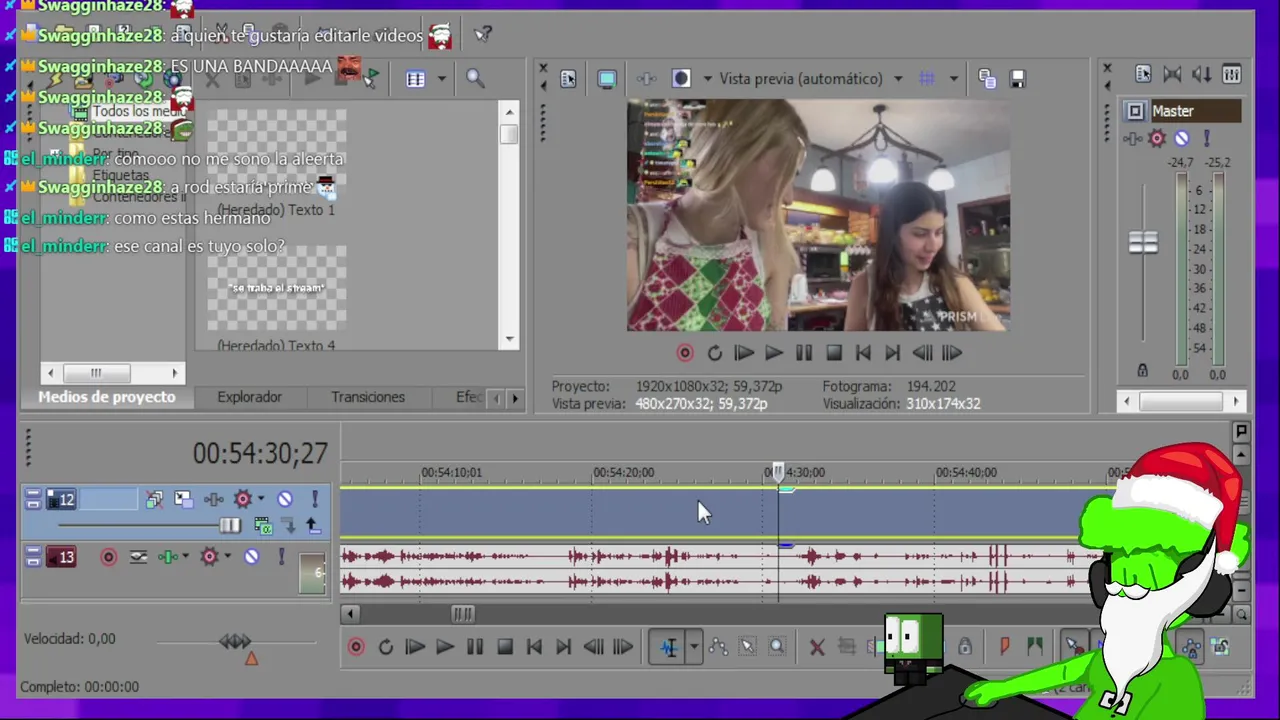Open mixing console from master panel
Screen dimensions: 1280x720
click(1232, 74)
